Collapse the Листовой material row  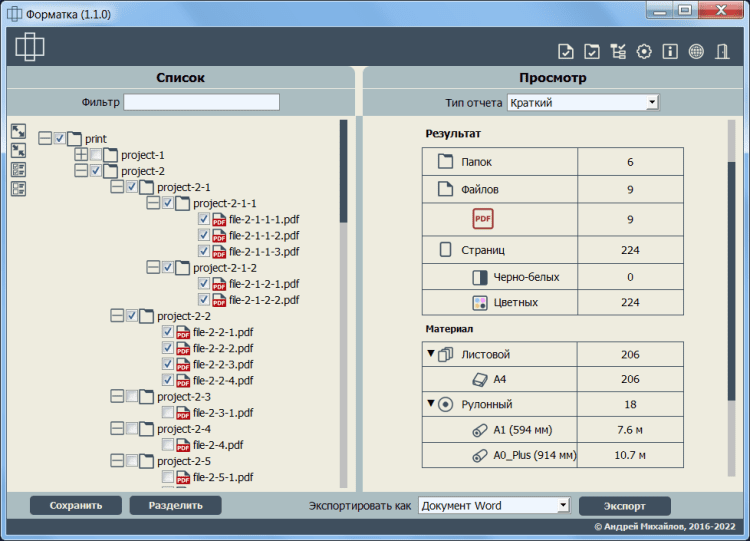tap(431, 354)
